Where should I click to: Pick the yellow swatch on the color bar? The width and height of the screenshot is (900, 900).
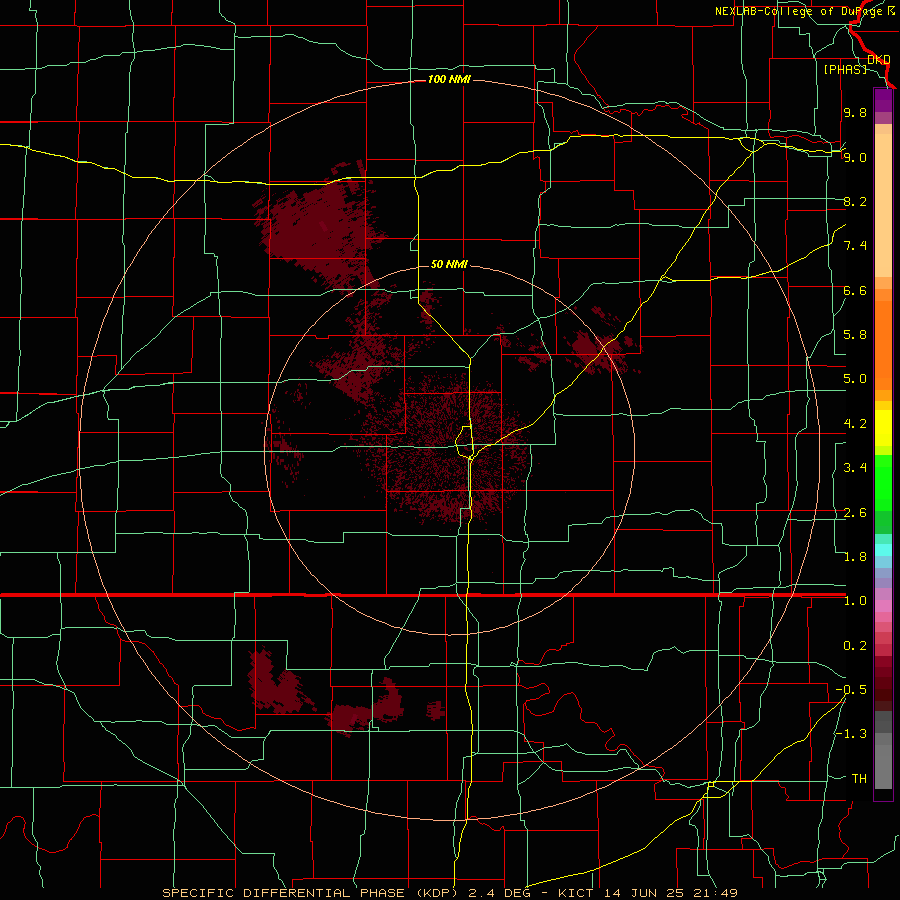pyautogui.click(x=883, y=428)
